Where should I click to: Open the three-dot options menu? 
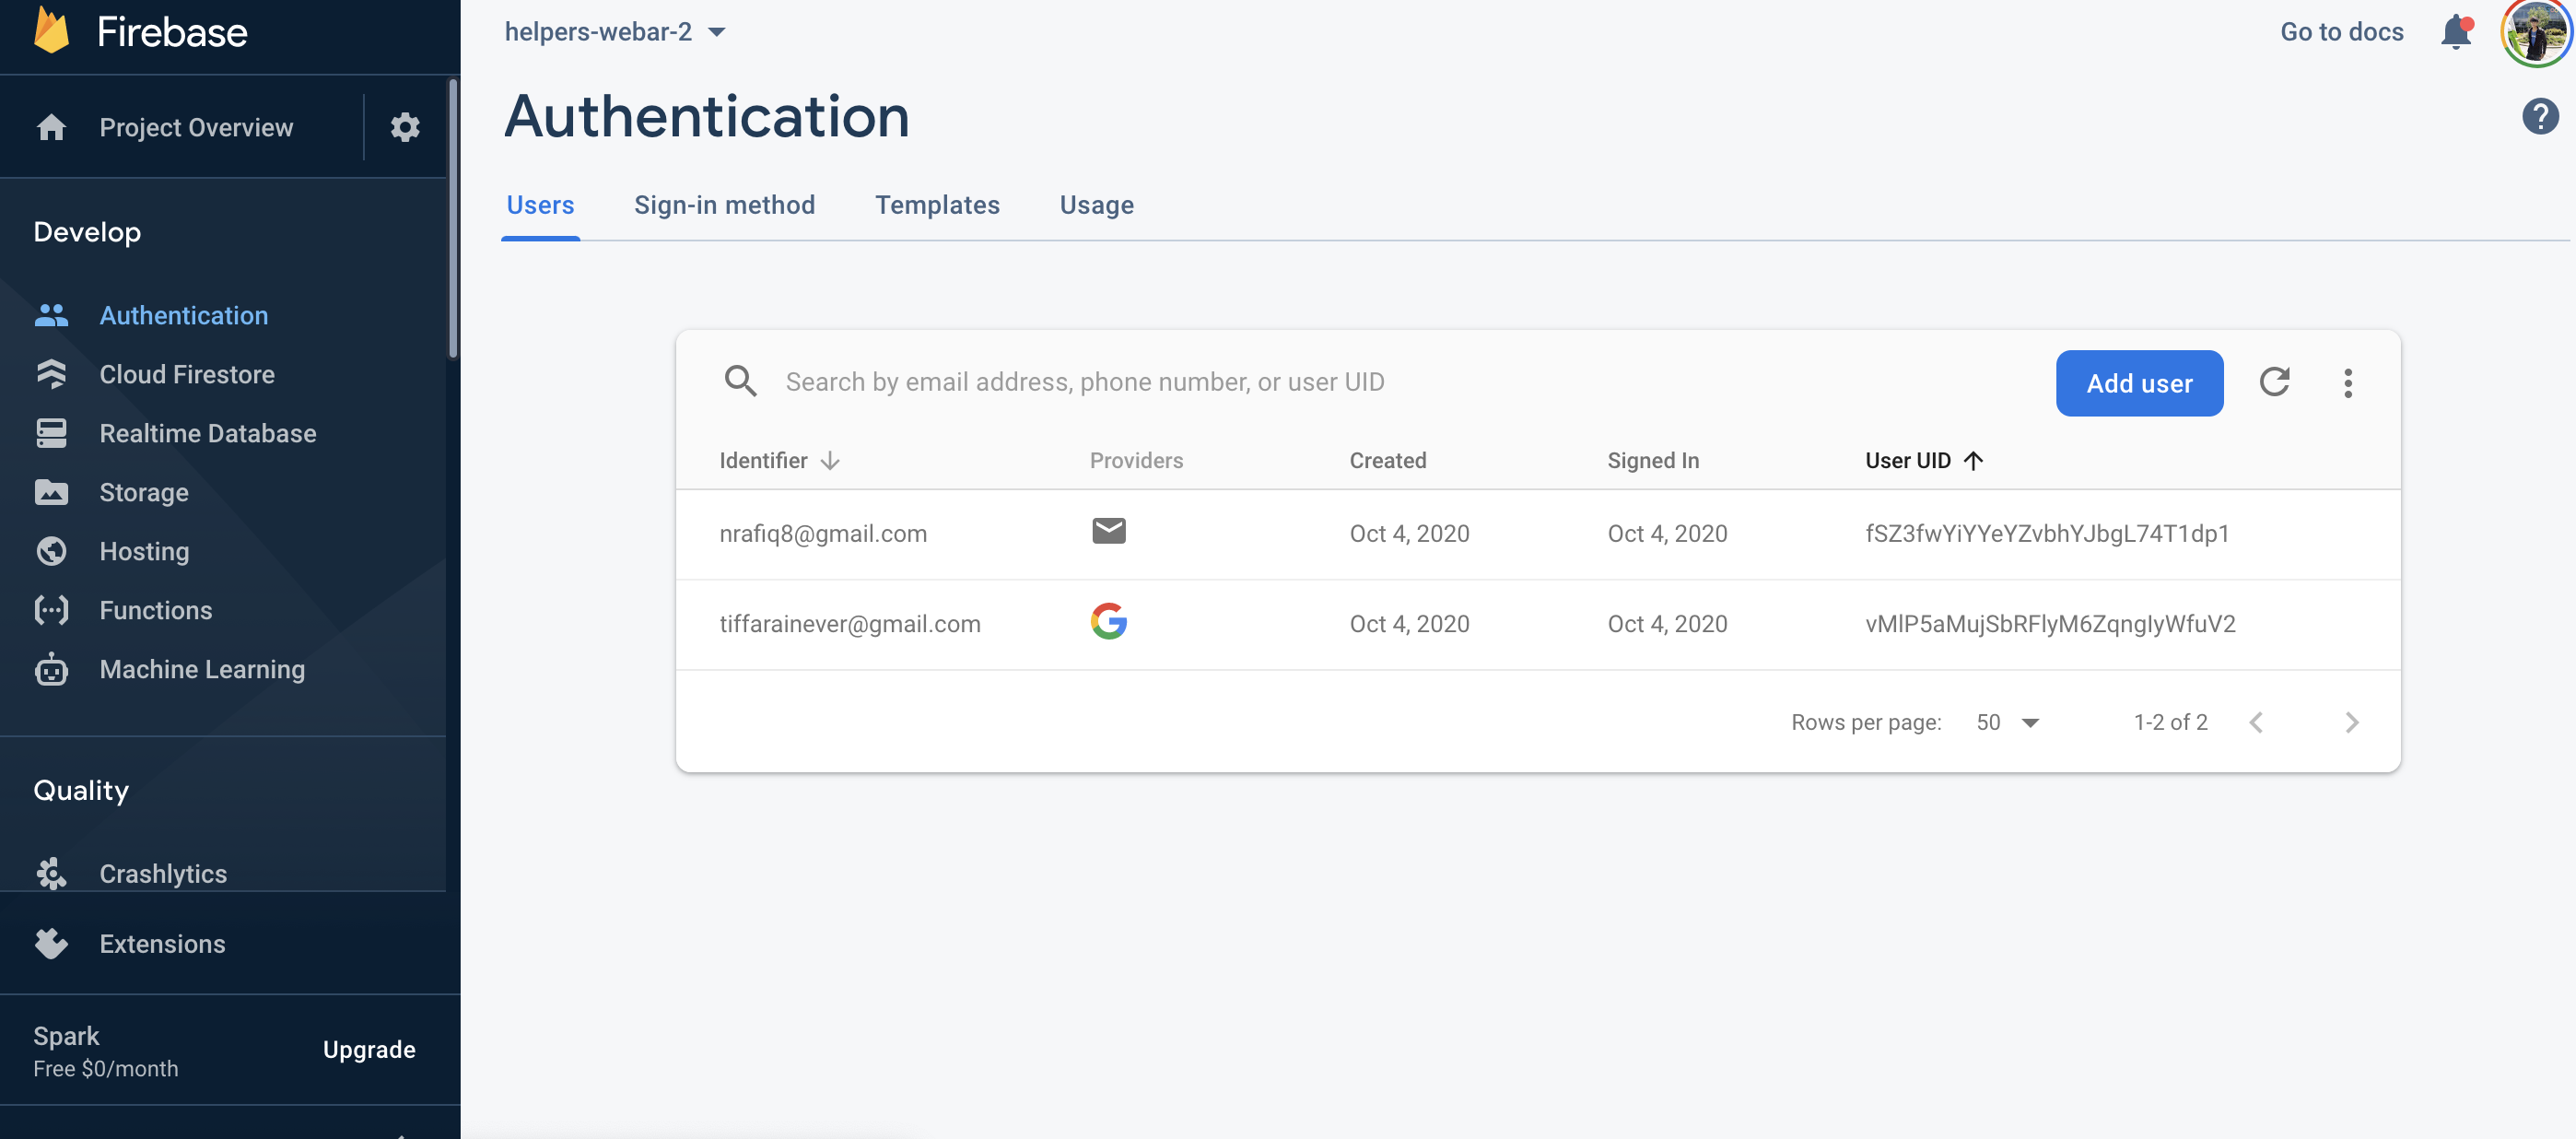(x=2347, y=383)
